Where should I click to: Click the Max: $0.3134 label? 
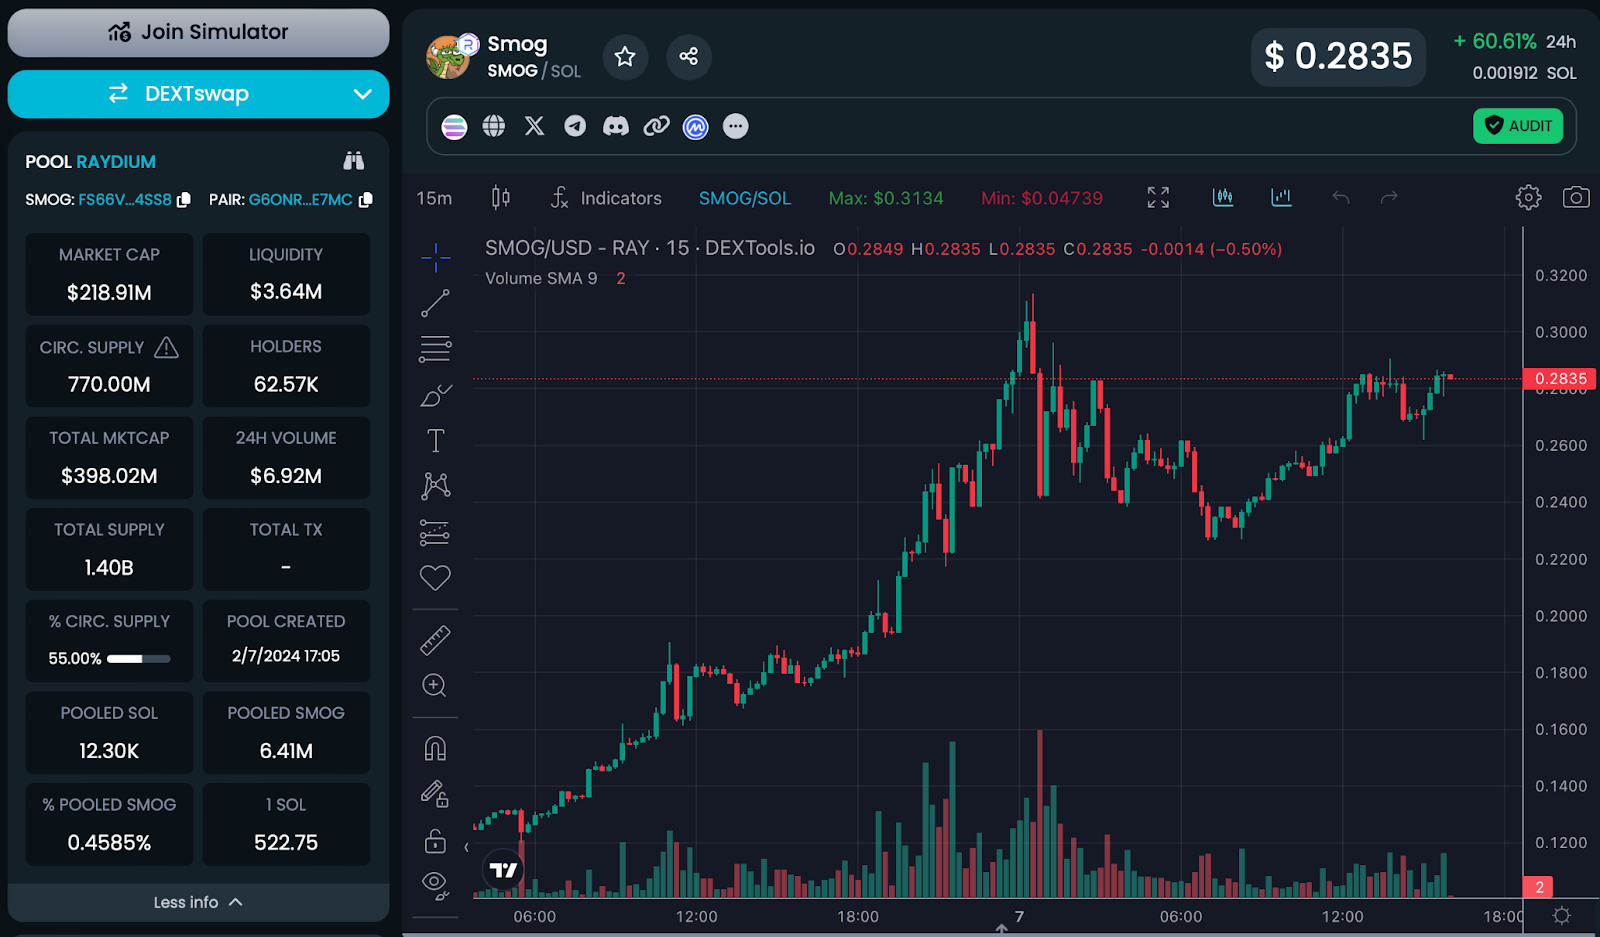tap(886, 198)
